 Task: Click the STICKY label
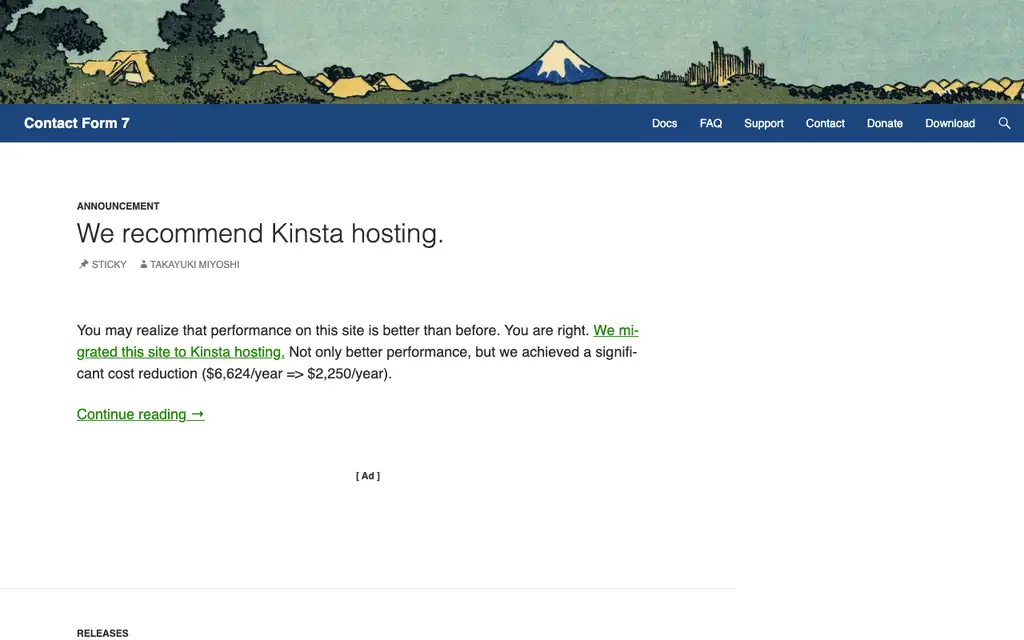[109, 264]
